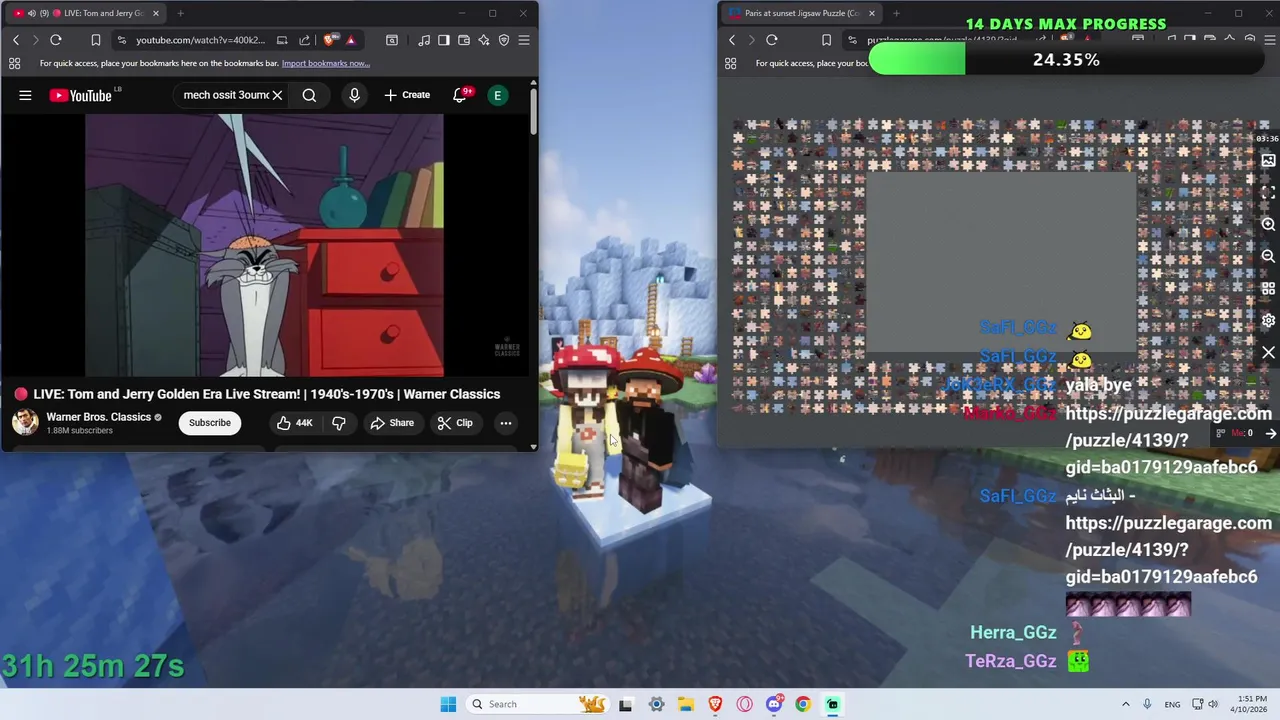Open YouTube guide hamburger menu
This screenshot has width=1280, height=720.
25,95
